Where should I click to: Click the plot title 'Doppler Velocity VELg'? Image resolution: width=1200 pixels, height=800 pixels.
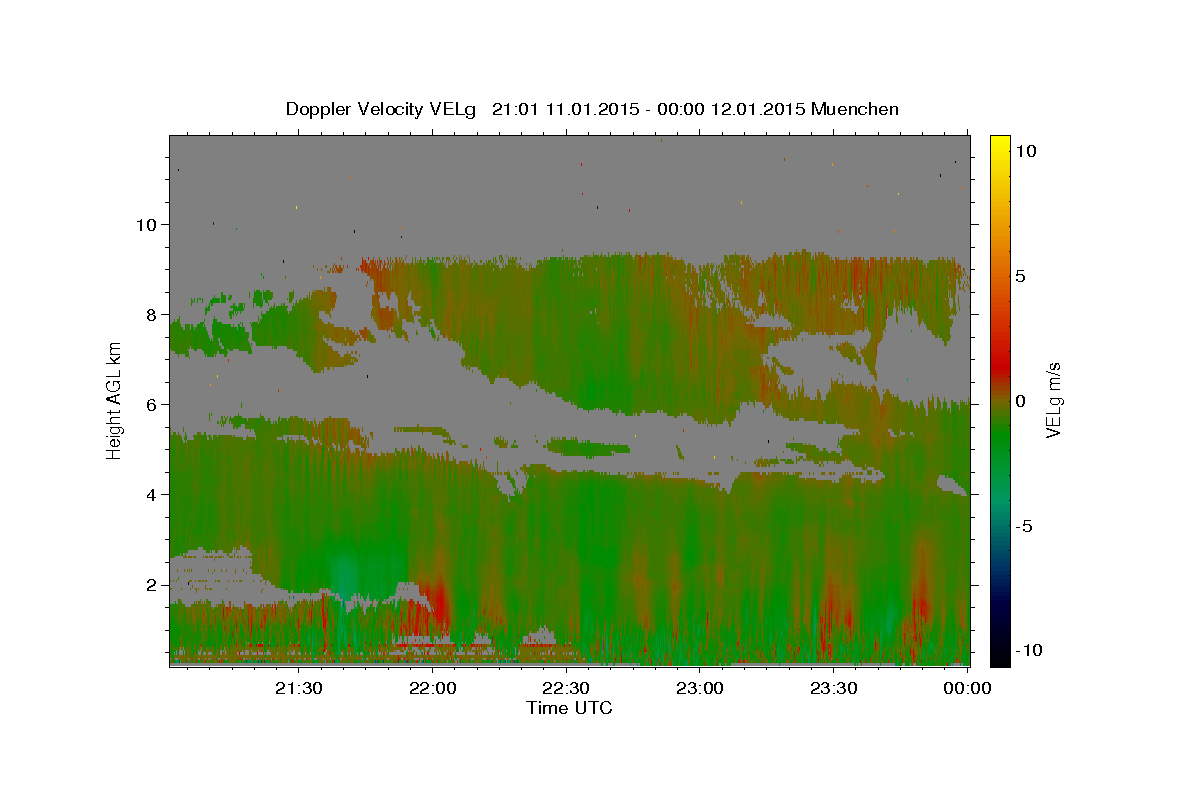(x=383, y=109)
